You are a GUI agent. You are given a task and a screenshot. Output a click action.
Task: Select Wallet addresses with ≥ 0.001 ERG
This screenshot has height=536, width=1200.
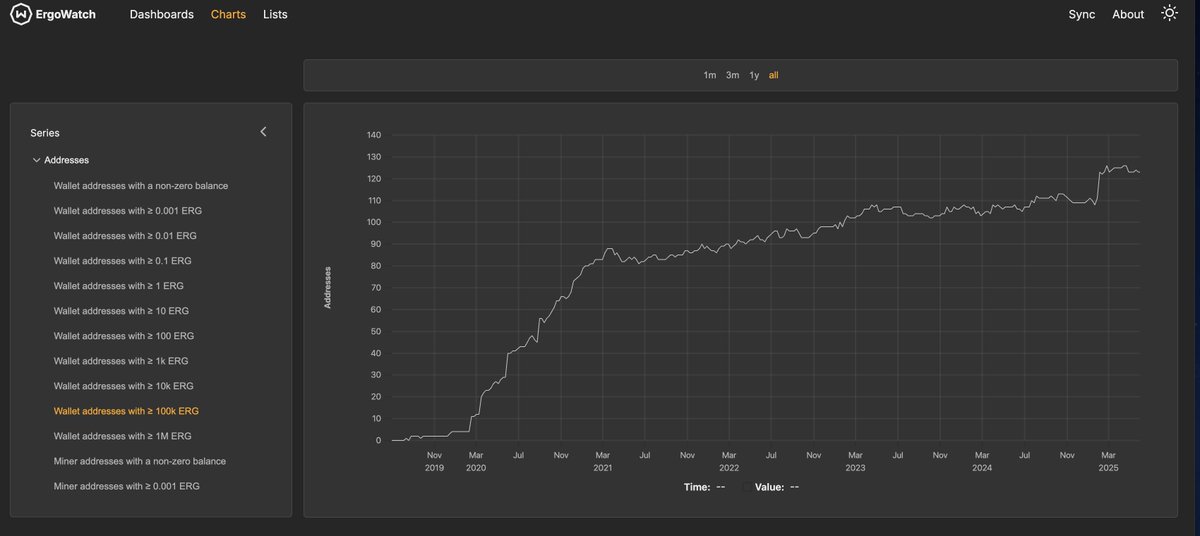tap(128, 211)
